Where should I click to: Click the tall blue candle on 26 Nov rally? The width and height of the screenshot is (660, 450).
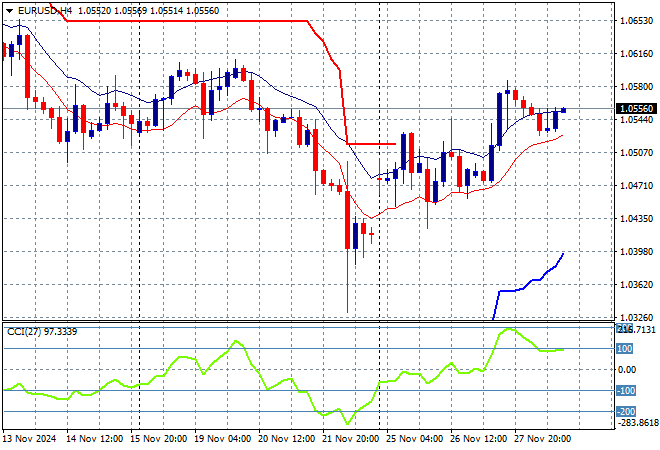point(500,119)
